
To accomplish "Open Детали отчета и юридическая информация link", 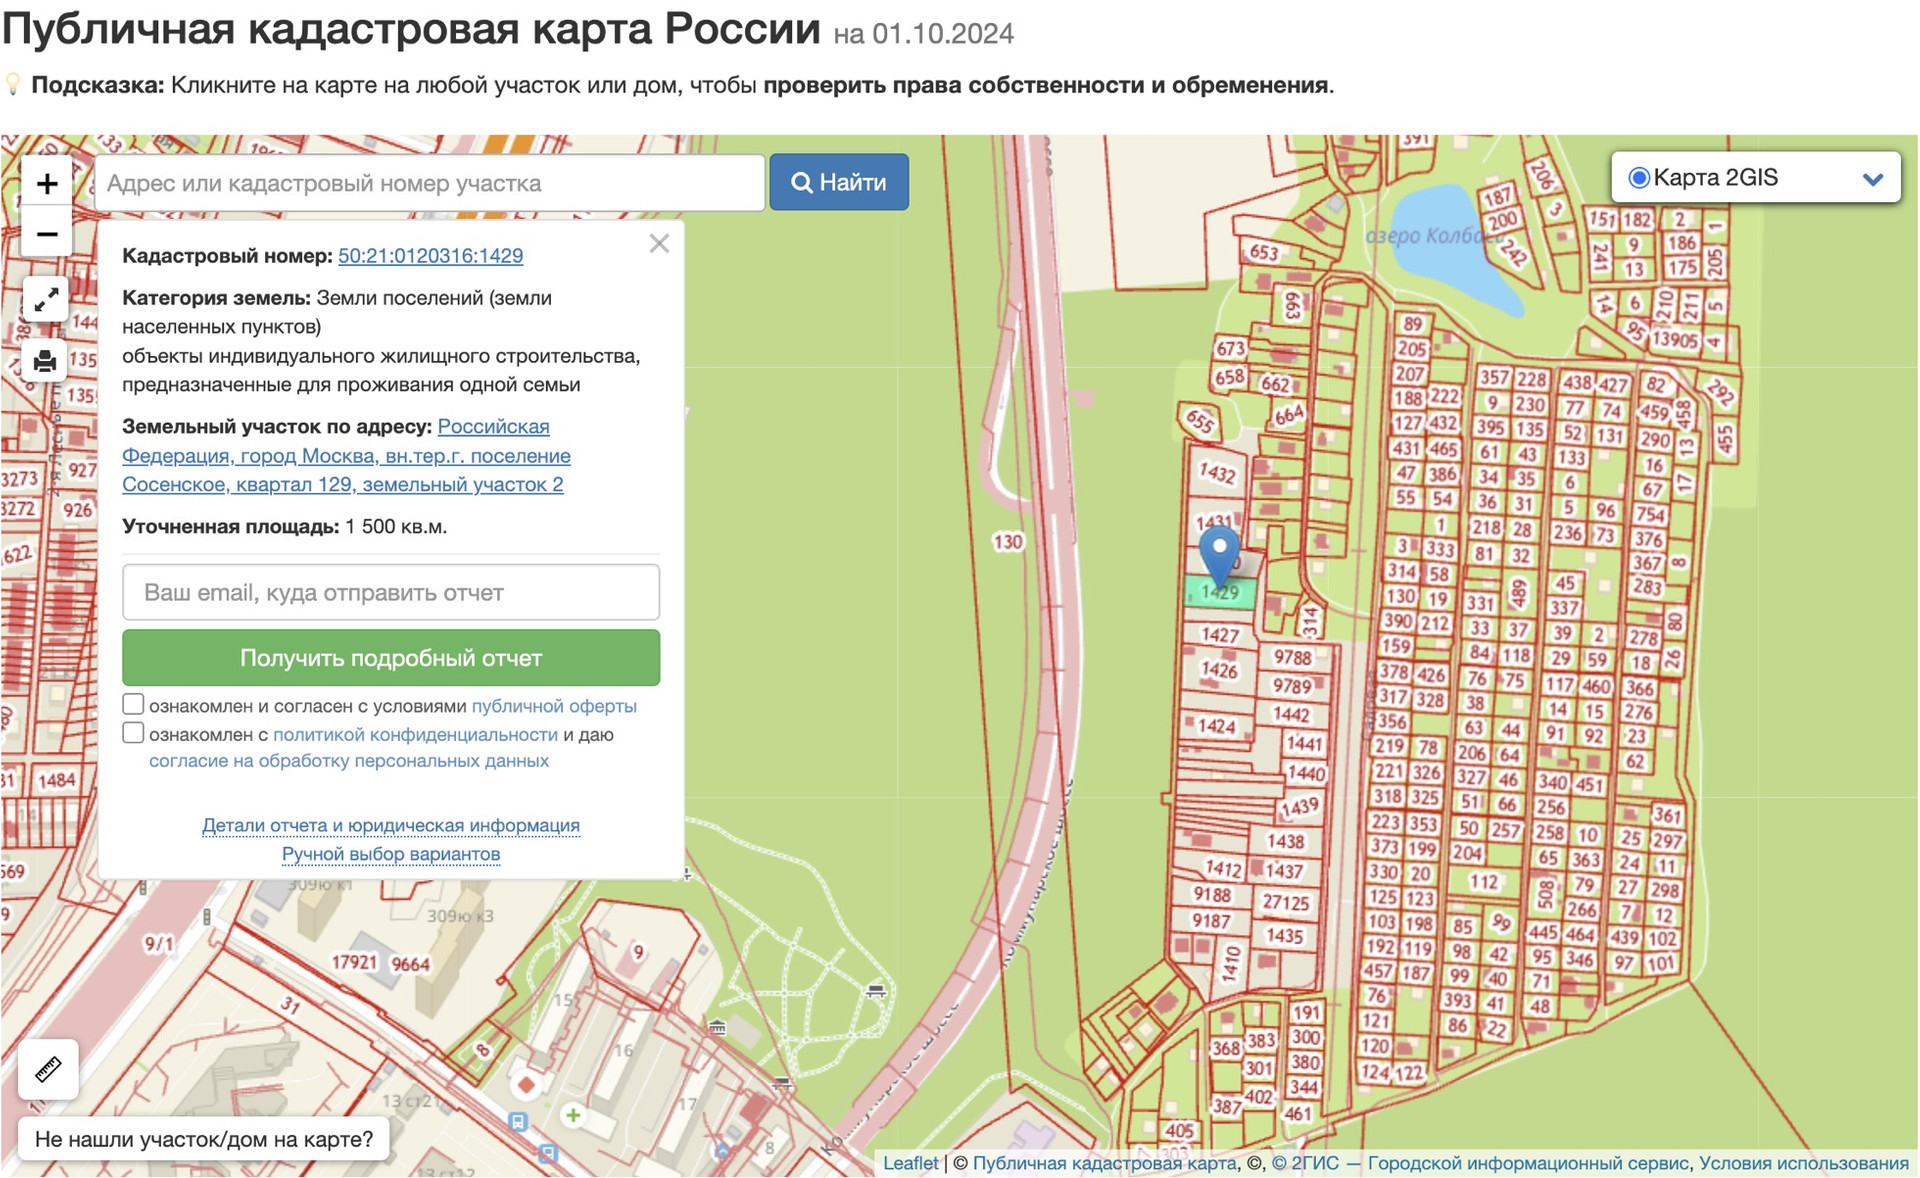I will (391, 826).
